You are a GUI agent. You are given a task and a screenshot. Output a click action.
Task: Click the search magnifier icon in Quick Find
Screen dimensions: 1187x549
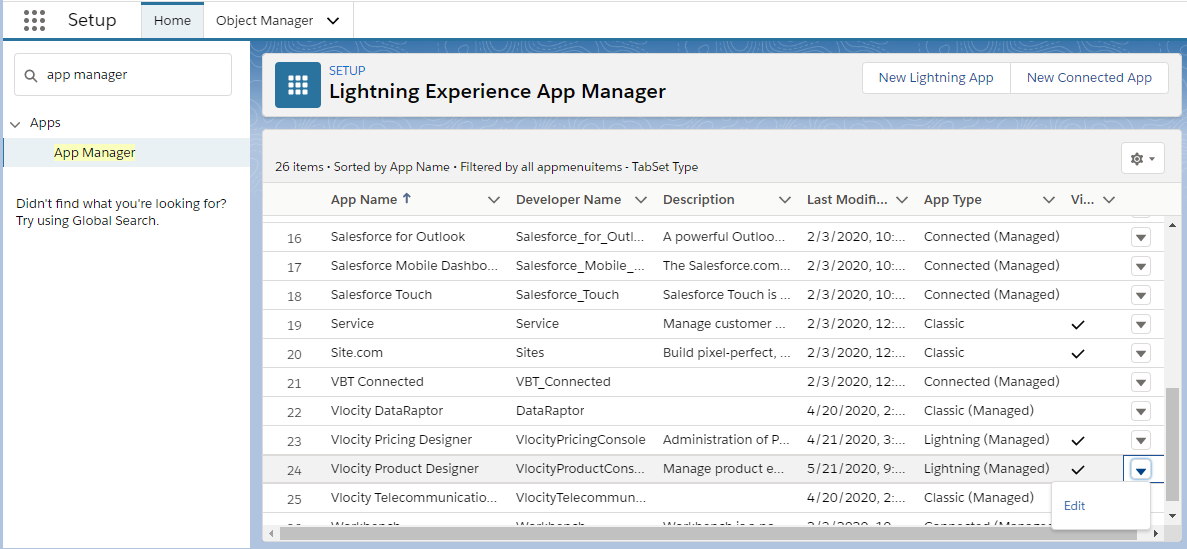click(x=31, y=75)
